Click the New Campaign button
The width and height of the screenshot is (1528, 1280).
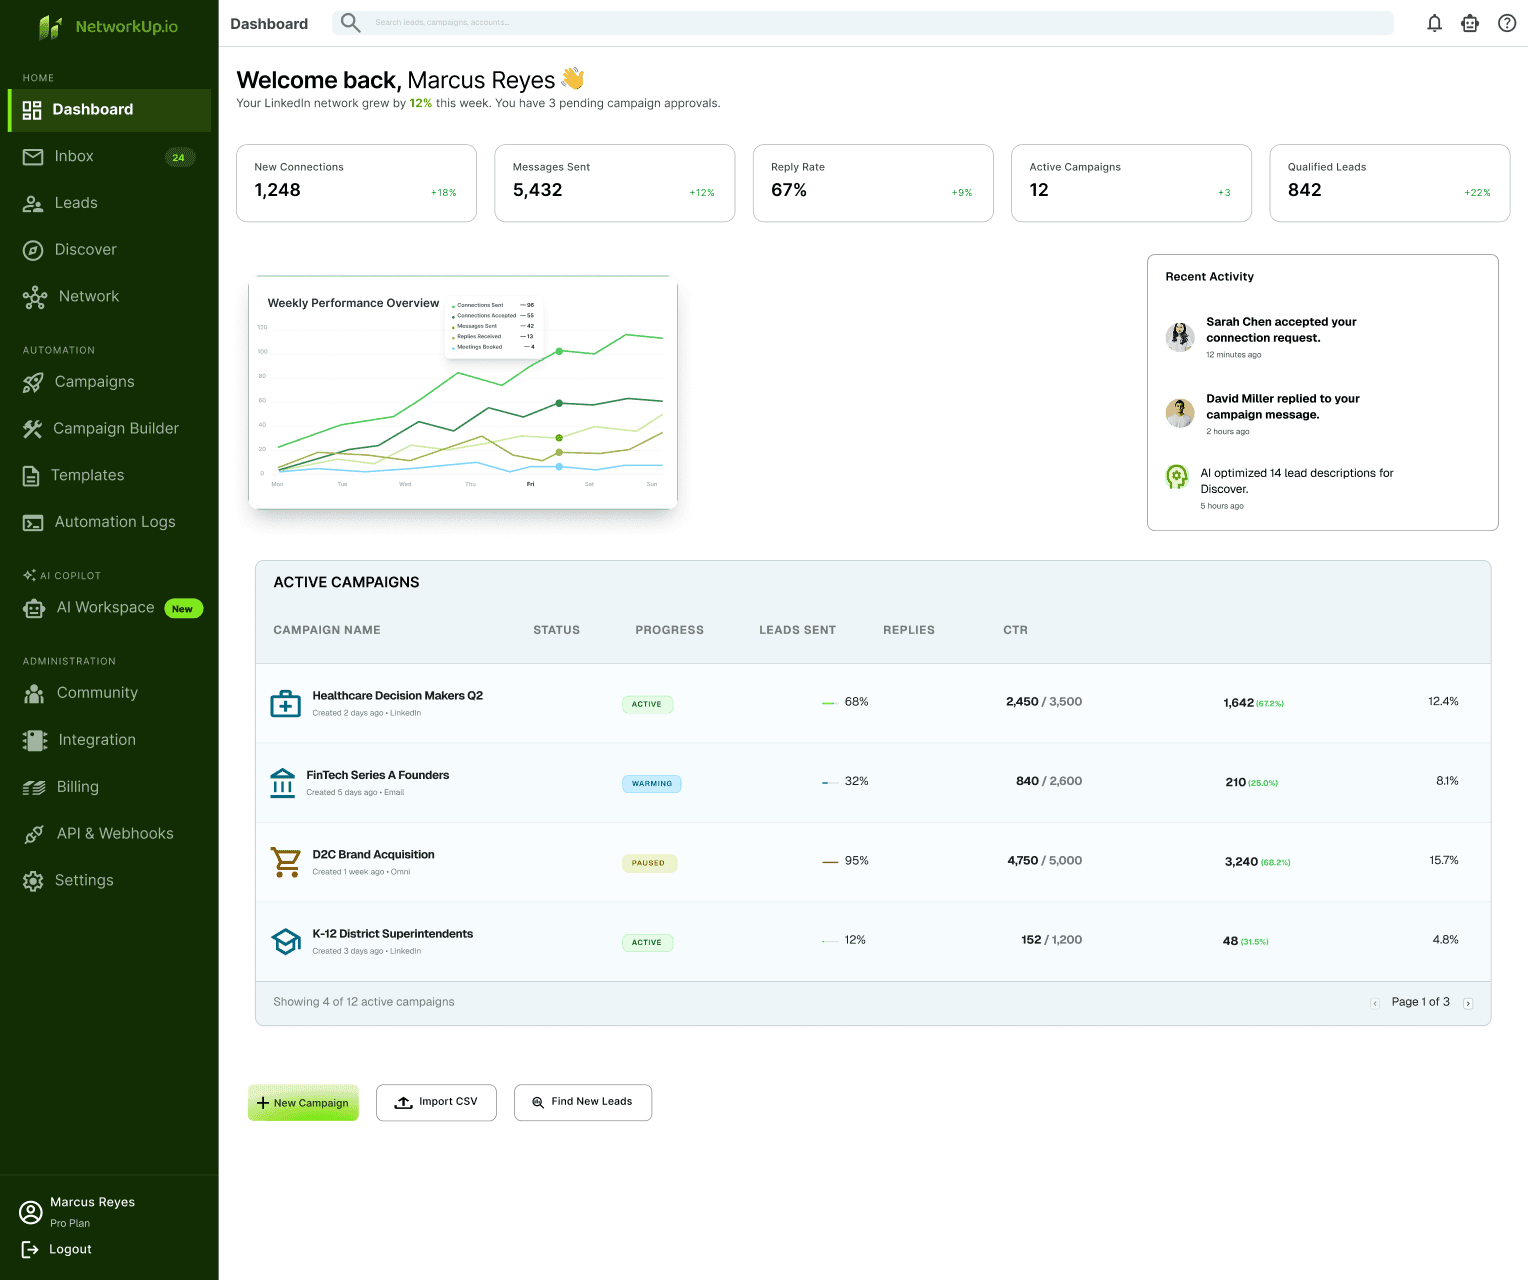[x=303, y=1103]
